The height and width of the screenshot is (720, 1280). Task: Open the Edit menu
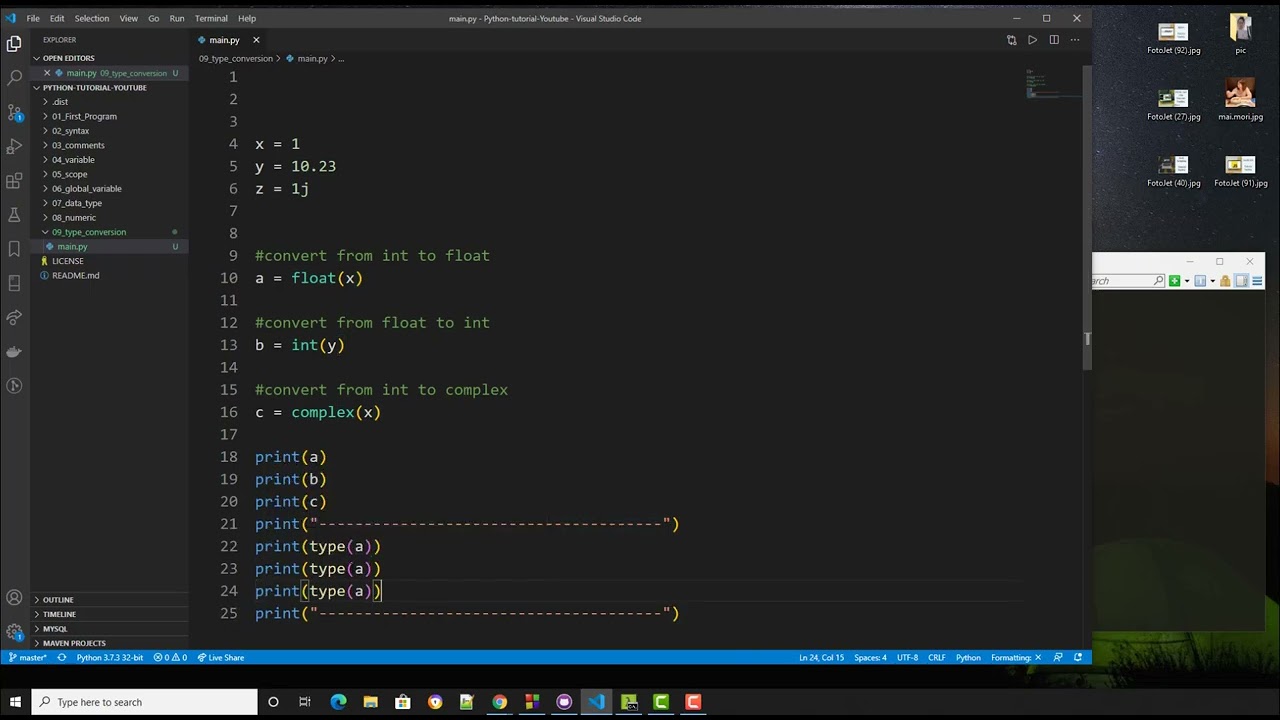pos(57,18)
